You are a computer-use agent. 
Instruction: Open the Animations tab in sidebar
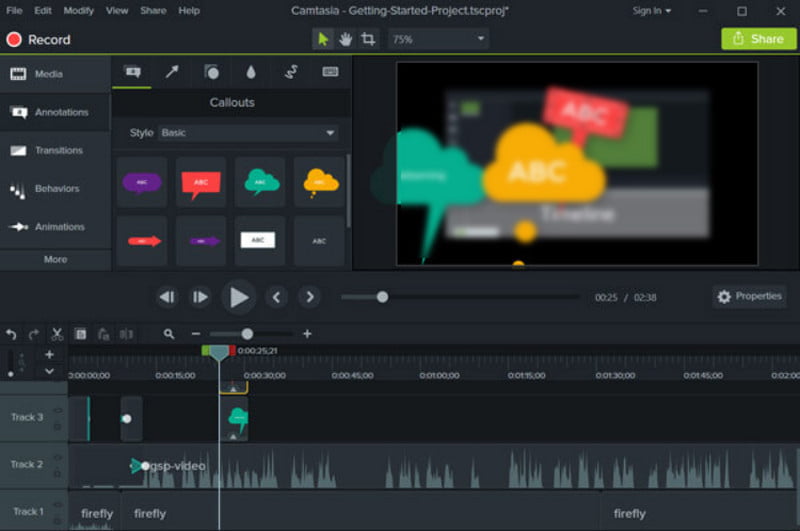point(55,227)
